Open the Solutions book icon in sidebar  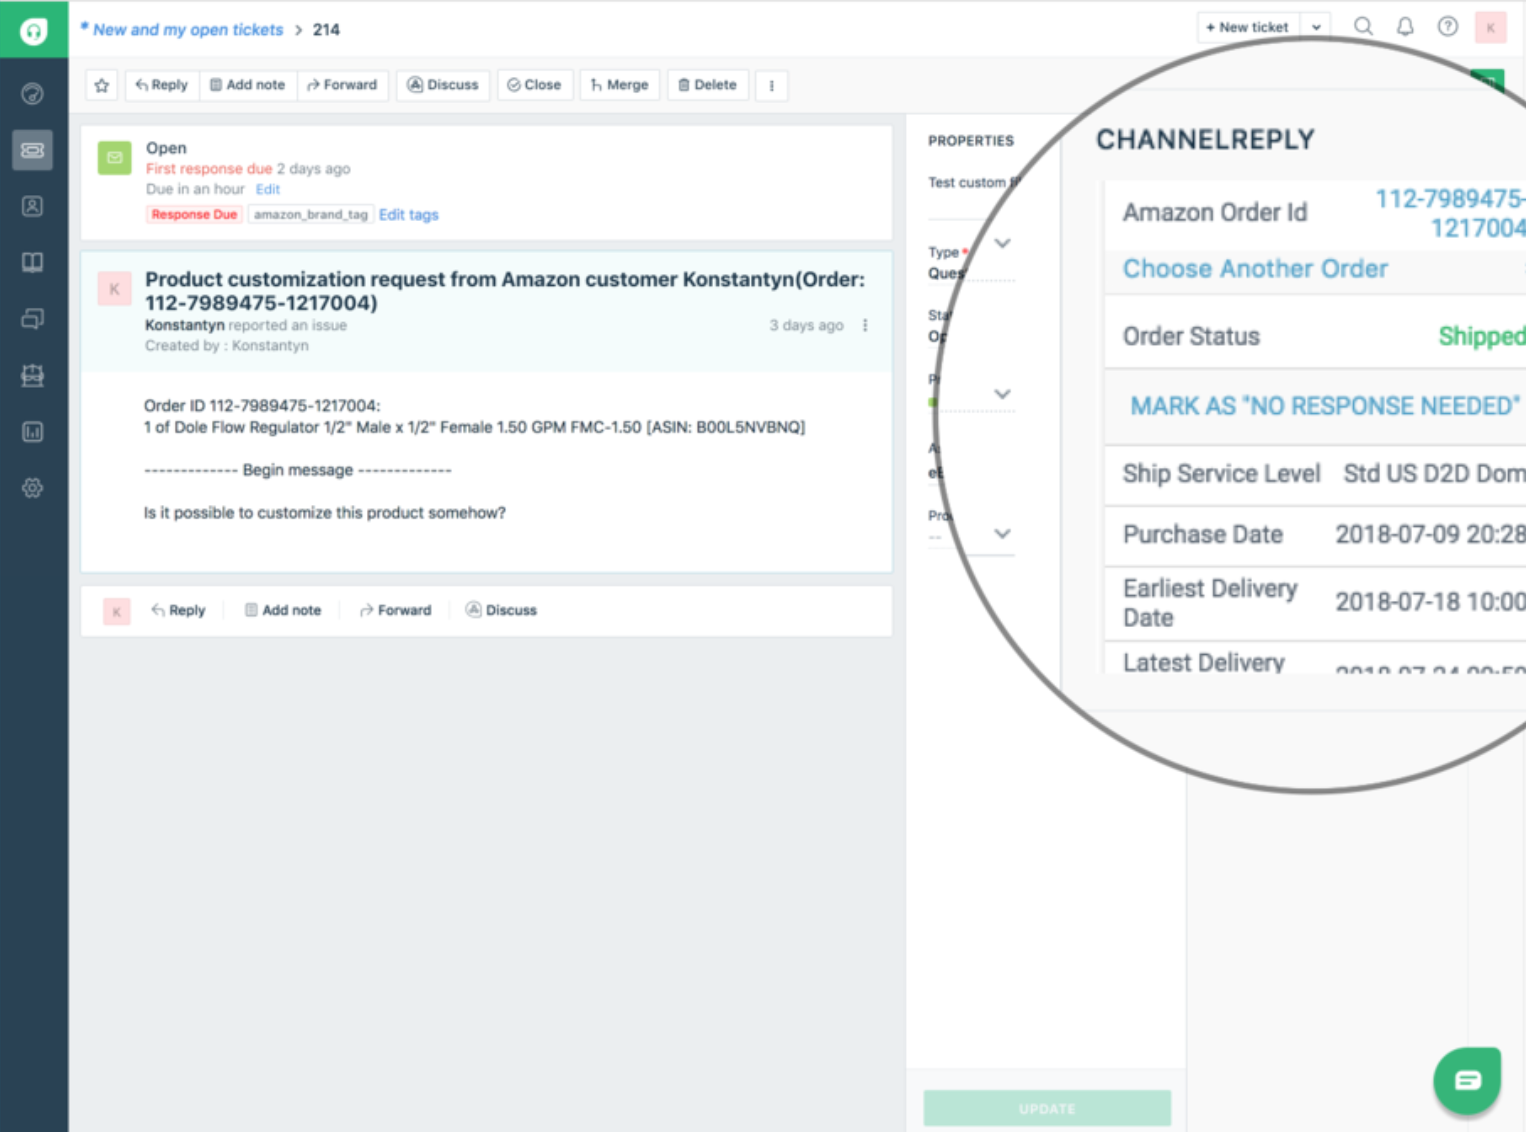[33, 262]
